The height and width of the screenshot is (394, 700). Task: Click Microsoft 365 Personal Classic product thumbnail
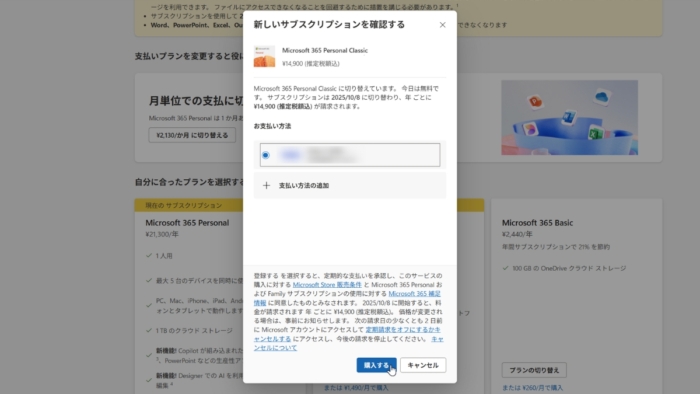click(x=264, y=56)
